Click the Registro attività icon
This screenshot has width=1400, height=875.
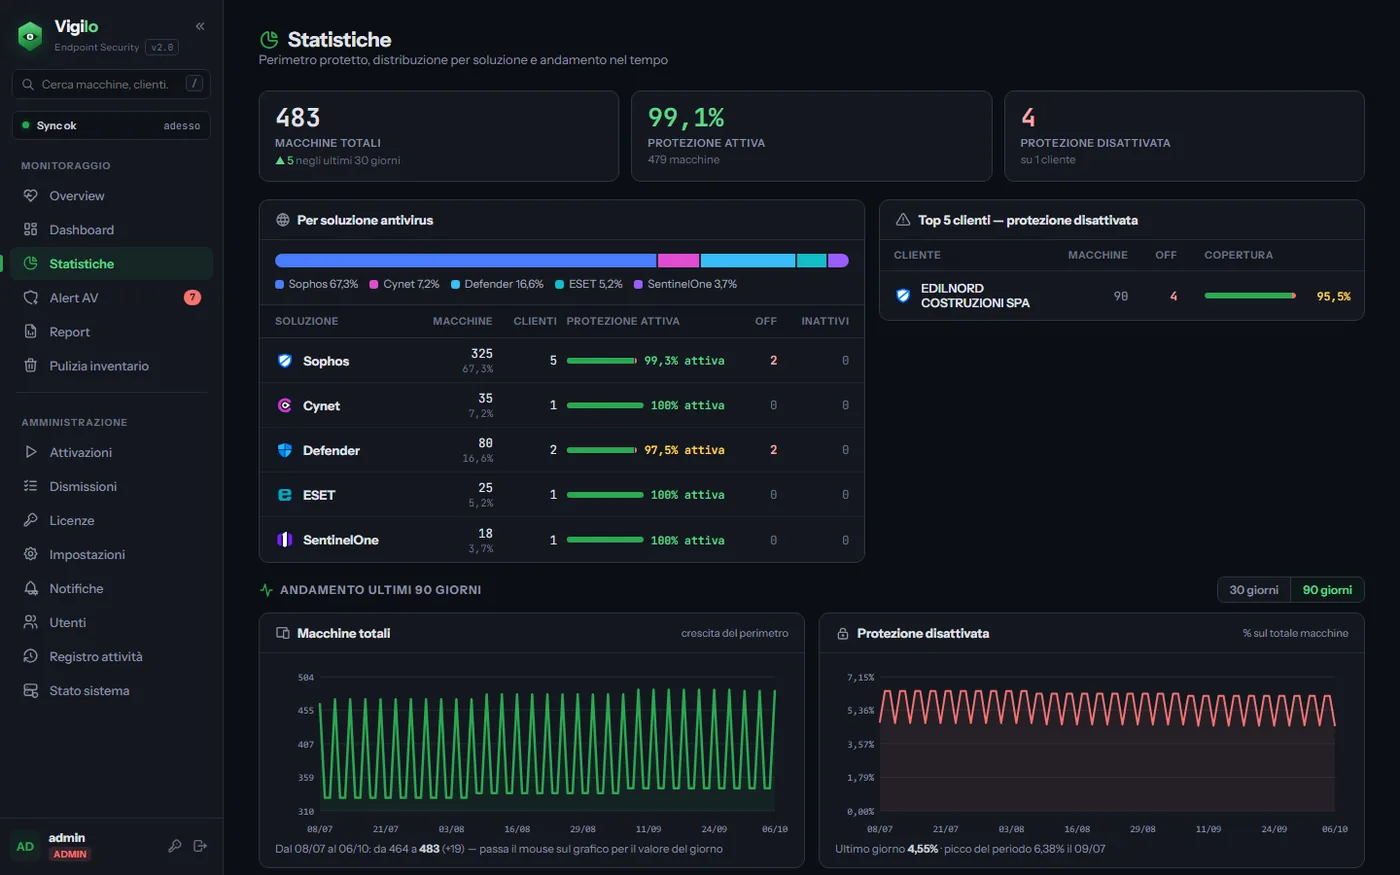pos(30,656)
